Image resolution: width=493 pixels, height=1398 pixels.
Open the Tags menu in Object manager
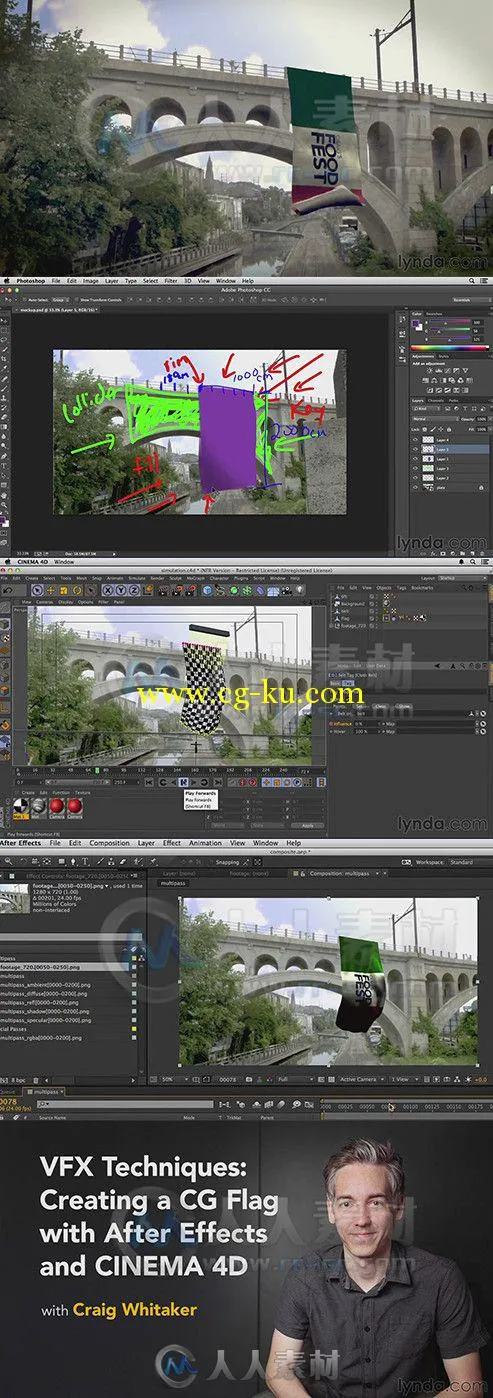coord(402,588)
